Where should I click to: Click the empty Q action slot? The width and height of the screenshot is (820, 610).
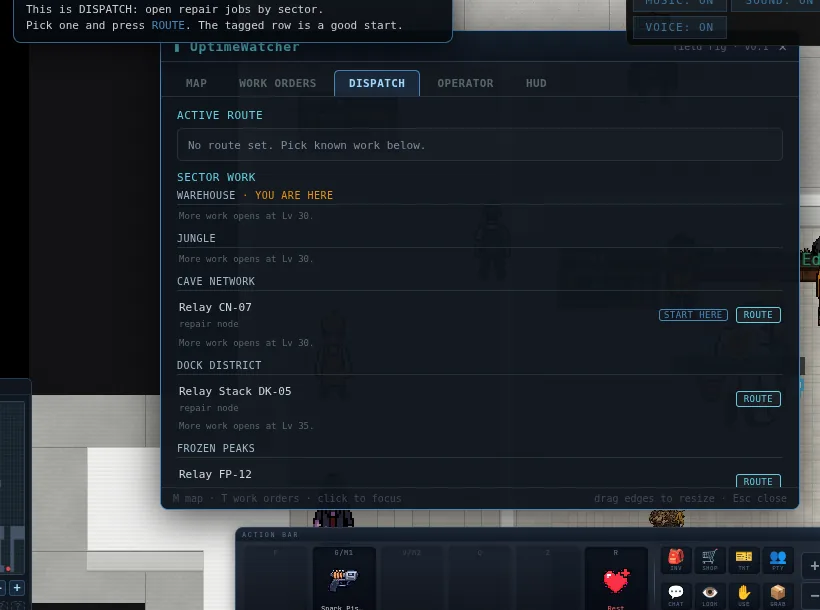pyautogui.click(x=480, y=579)
